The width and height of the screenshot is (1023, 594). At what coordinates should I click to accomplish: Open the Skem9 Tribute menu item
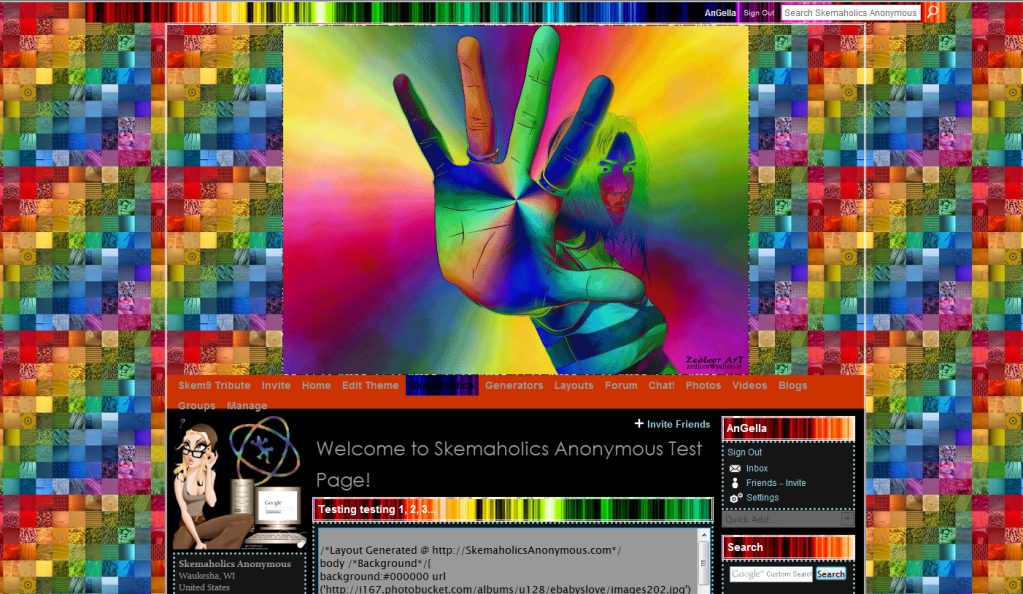click(214, 386)
